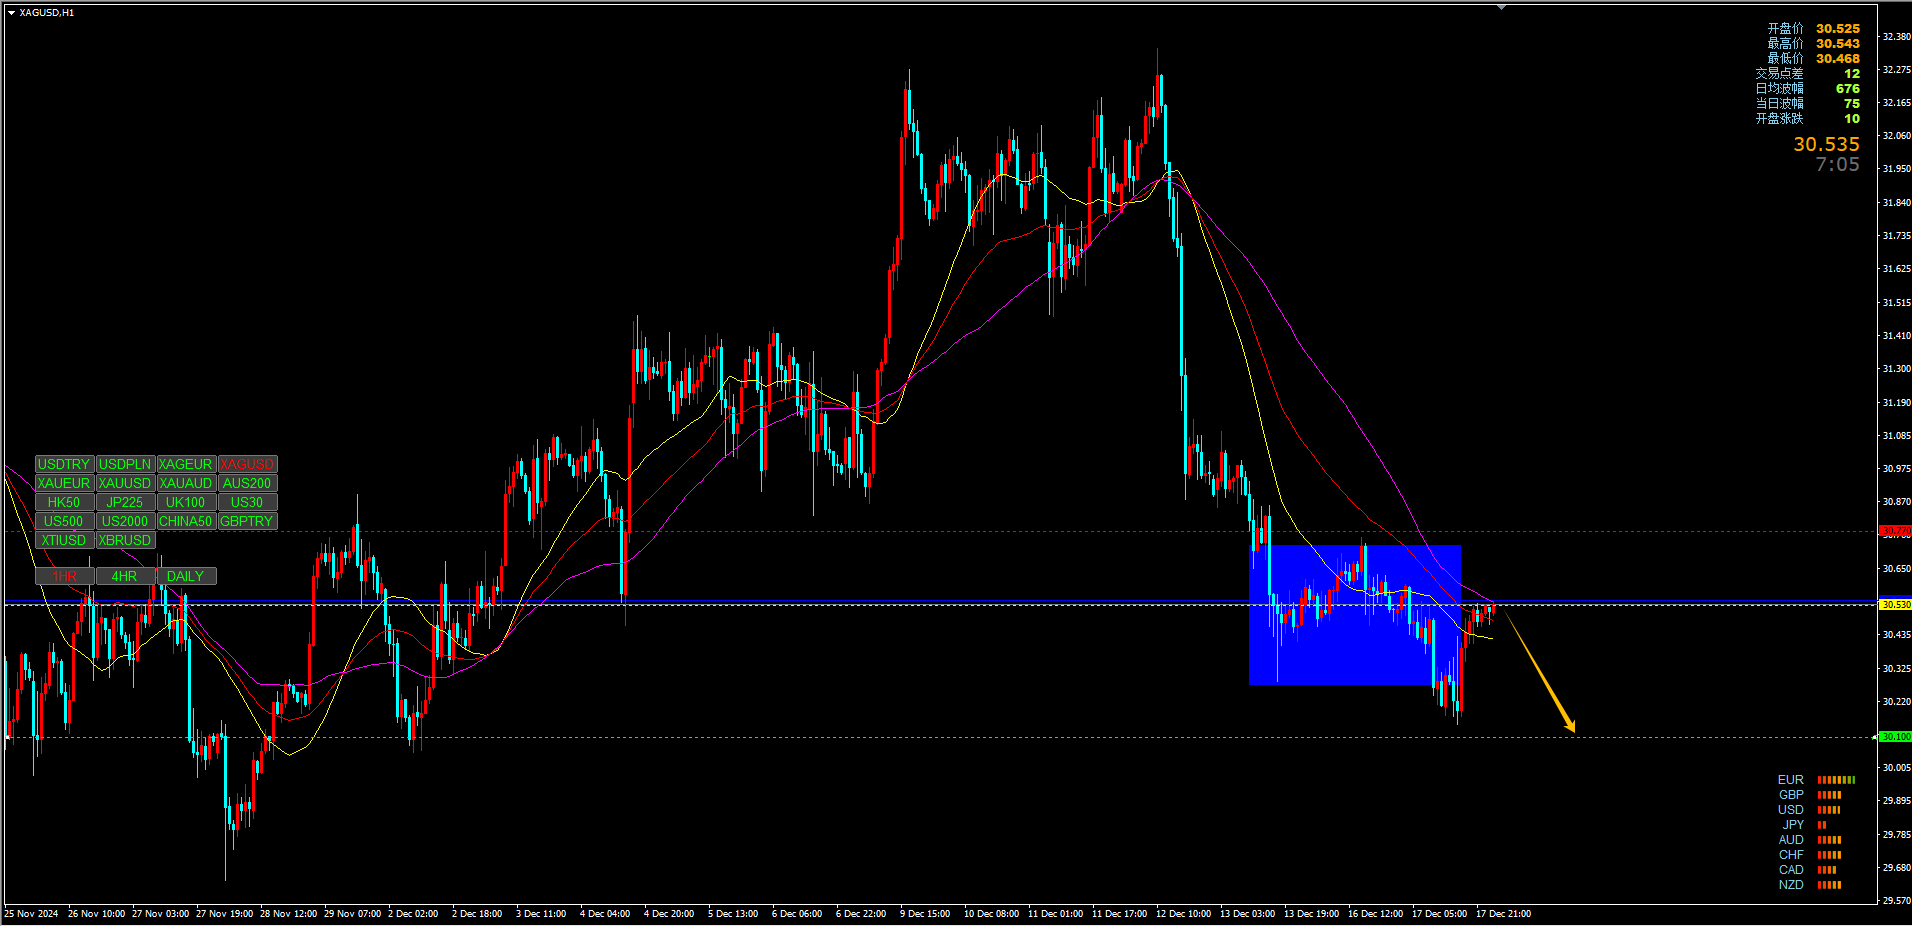
Task: Click the 开盘价 open price value 30.525
Action: (x=1838, y=29)
